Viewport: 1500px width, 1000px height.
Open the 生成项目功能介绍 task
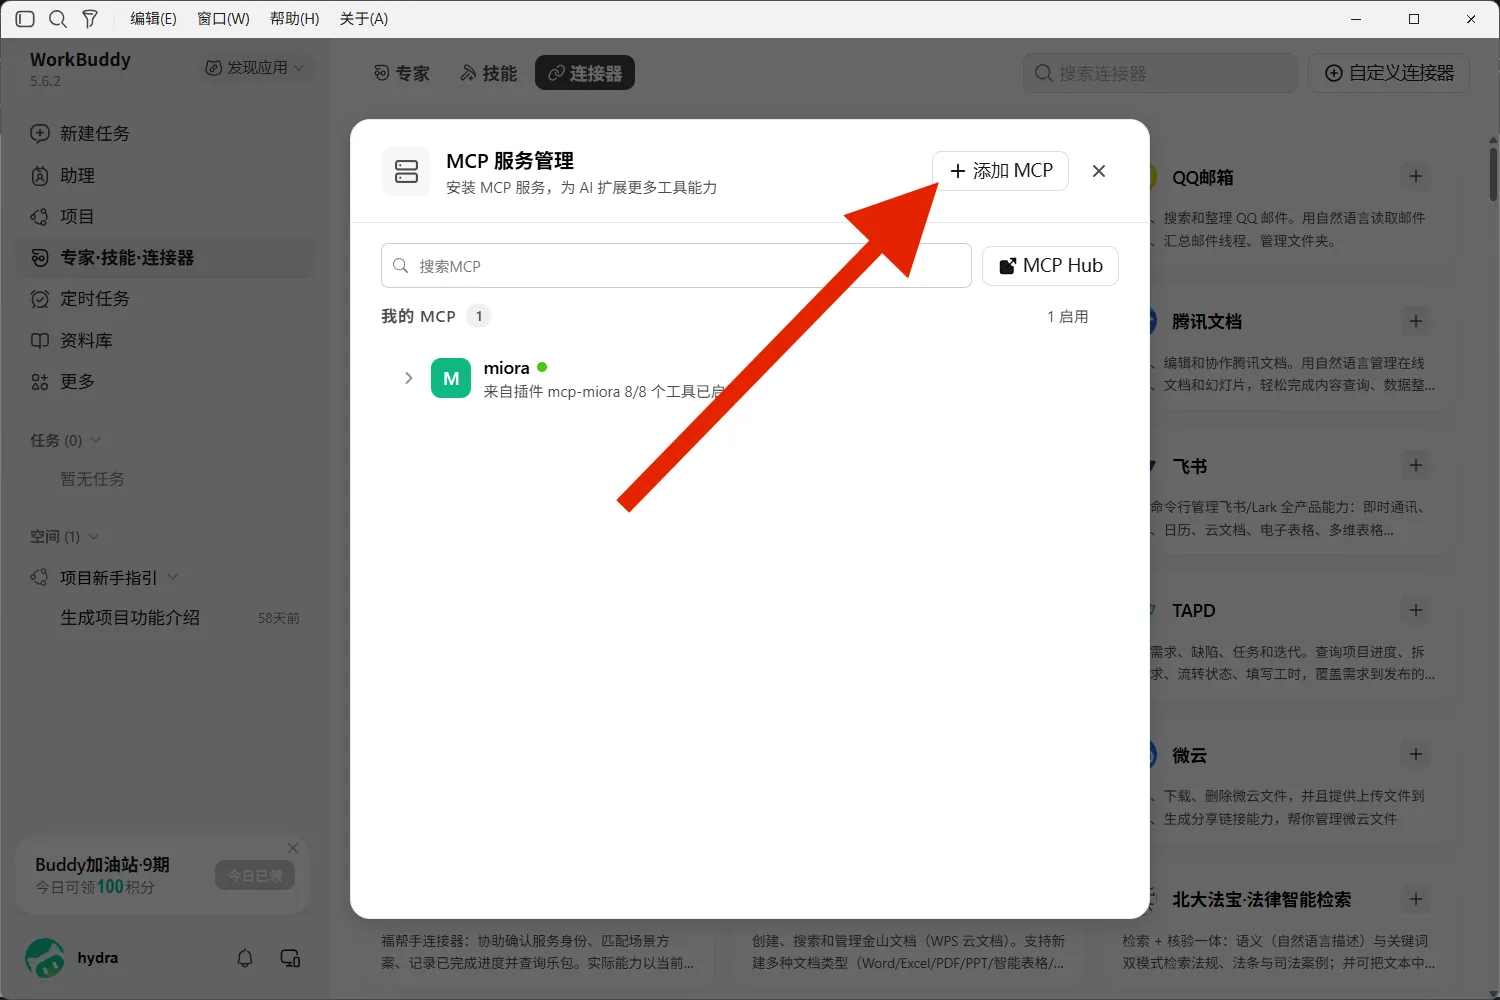(130, 618)
